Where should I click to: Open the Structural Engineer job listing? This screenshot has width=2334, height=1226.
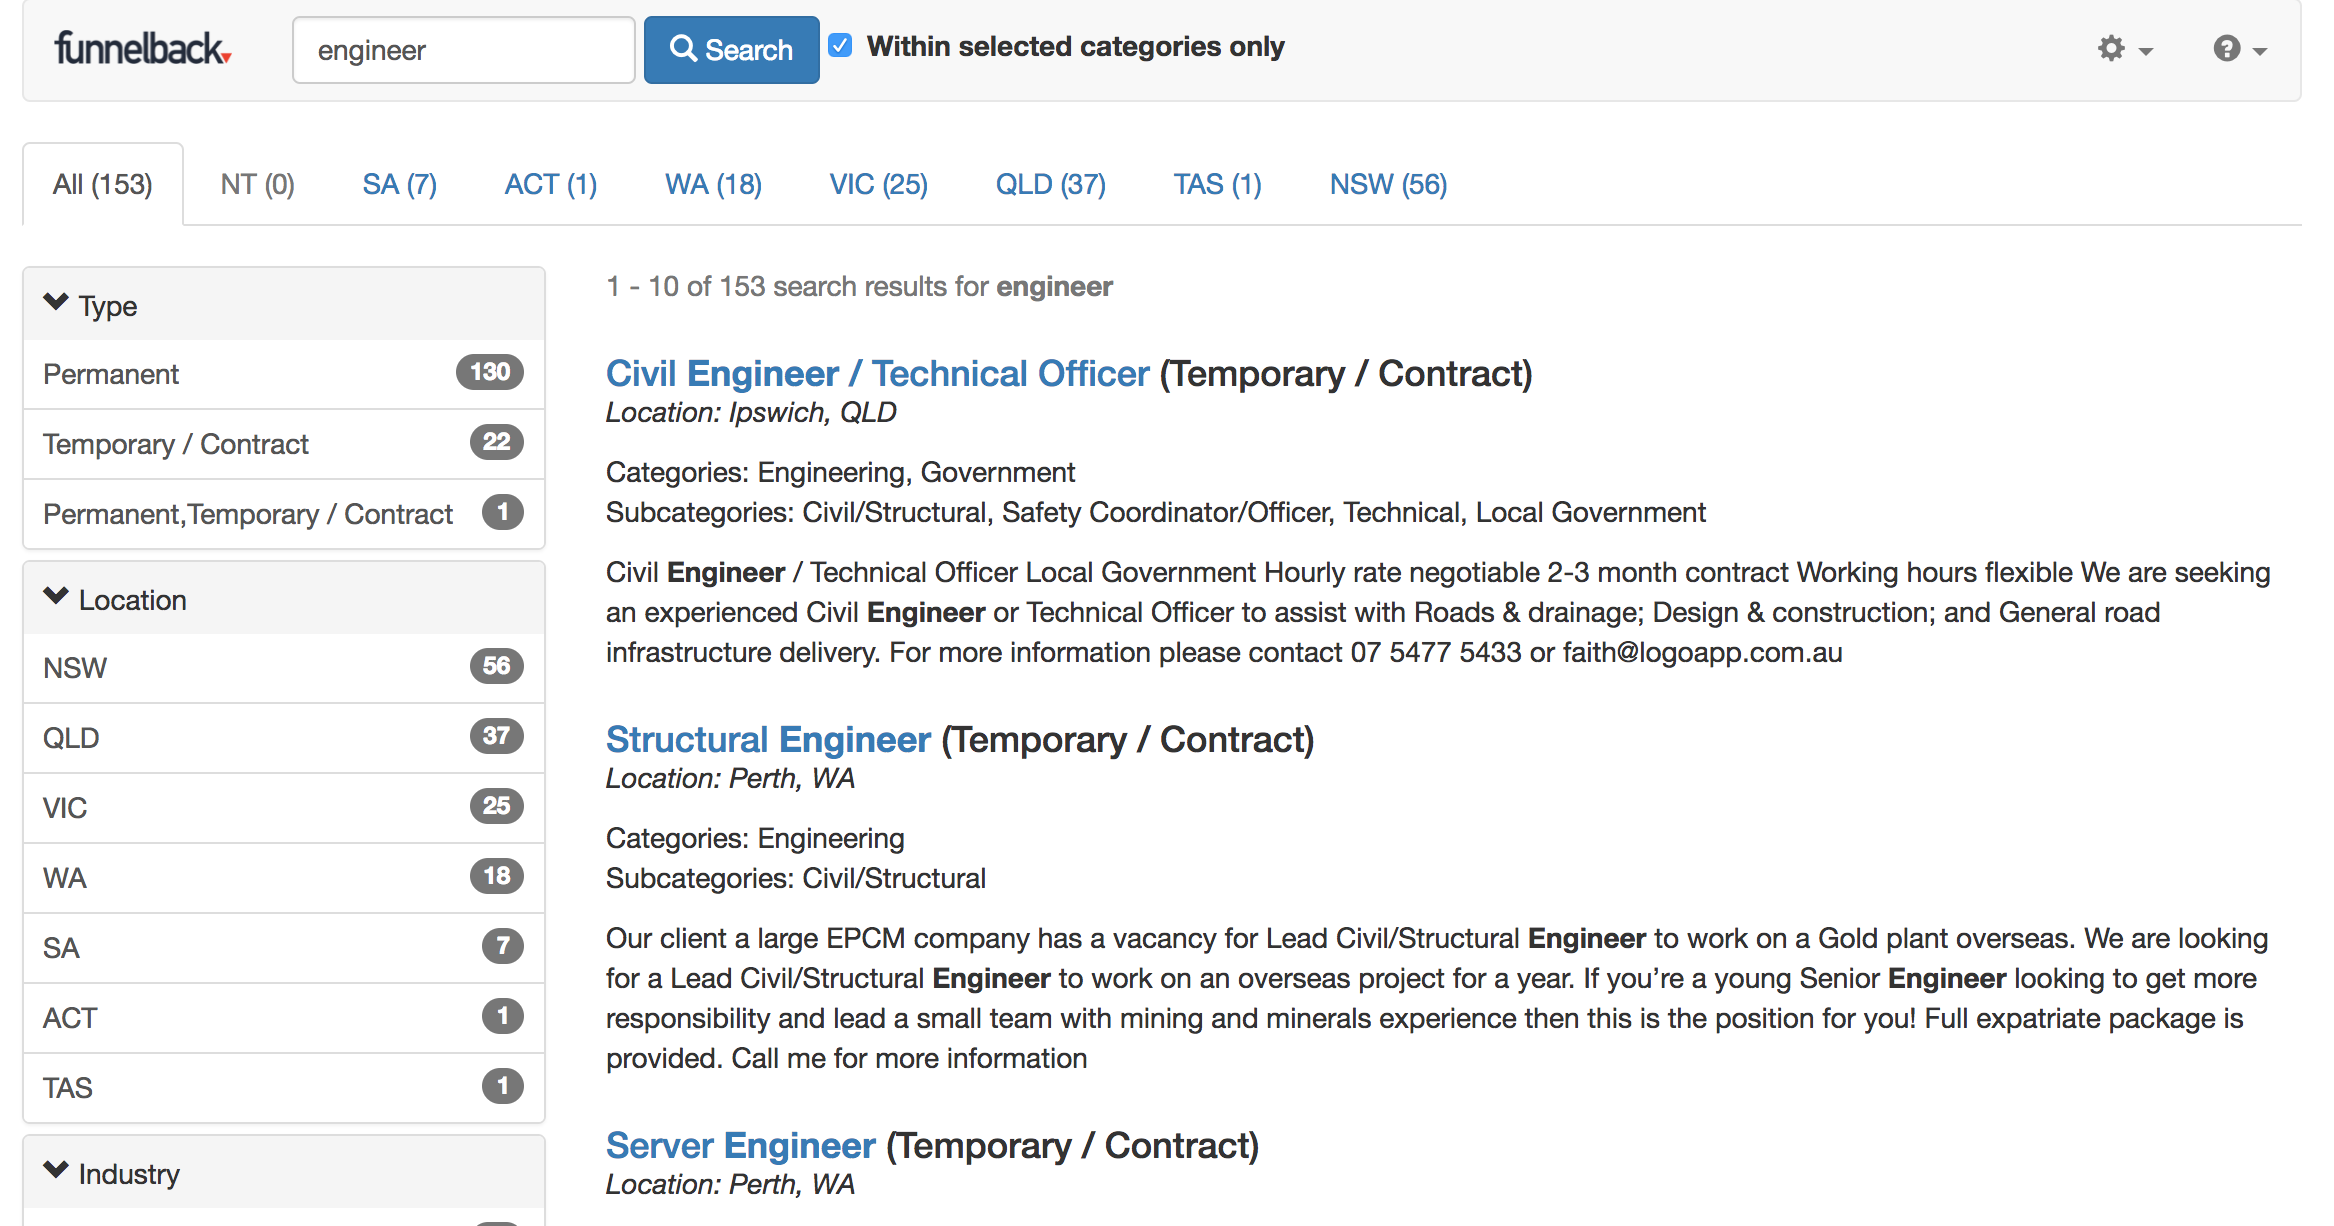tap(768, 740)
